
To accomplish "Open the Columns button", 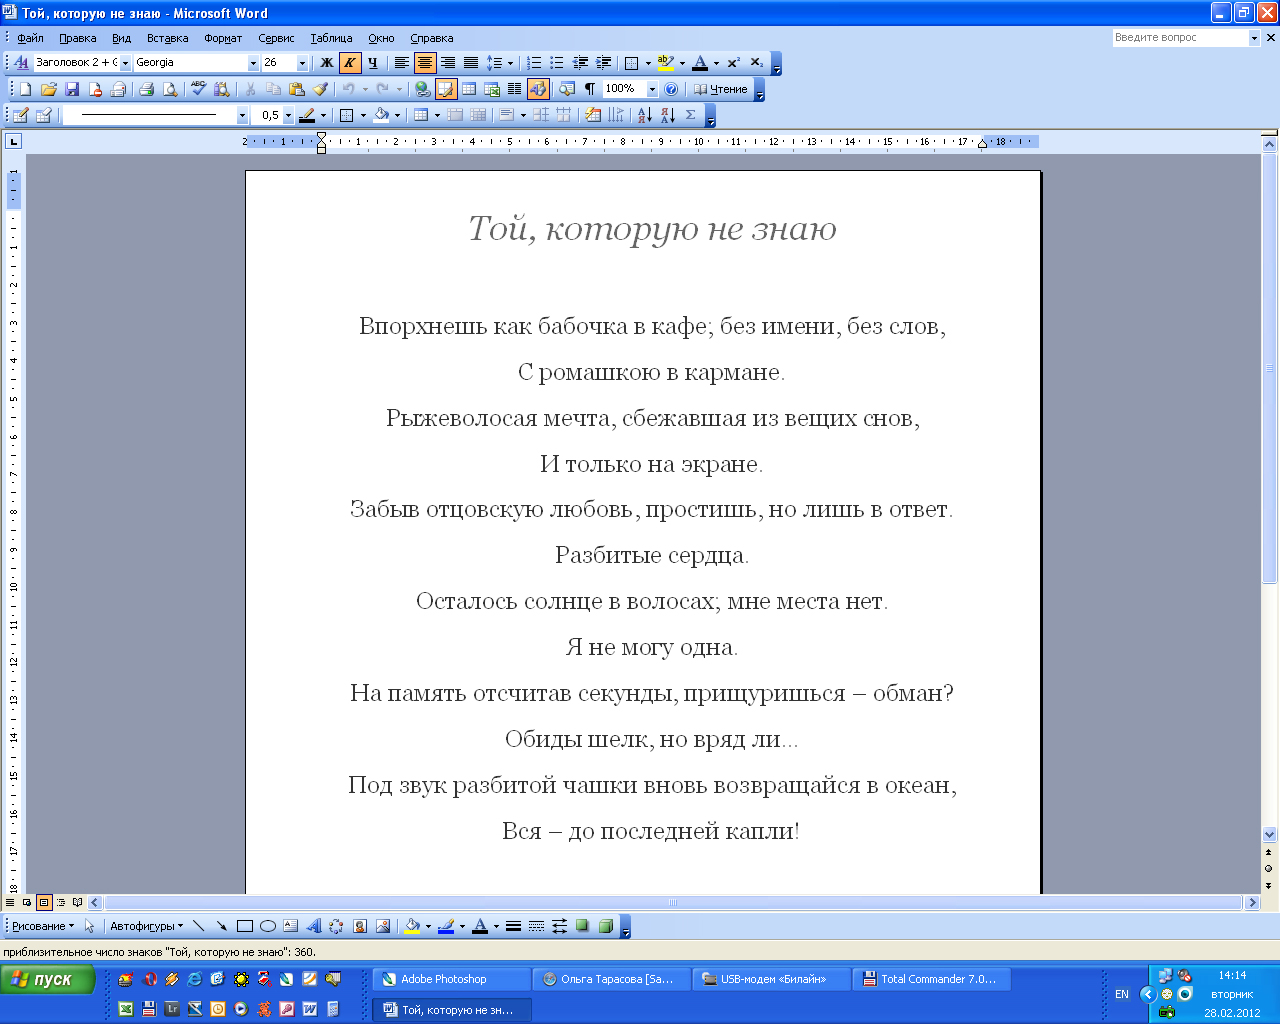I will pos(514,89).
